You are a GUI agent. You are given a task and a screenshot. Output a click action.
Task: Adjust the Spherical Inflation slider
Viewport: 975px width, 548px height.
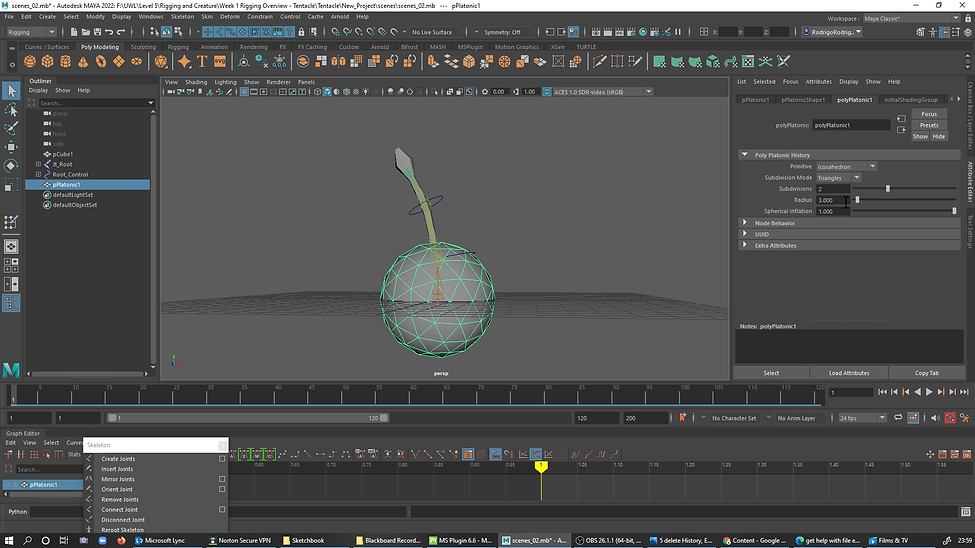coord(954,211)
